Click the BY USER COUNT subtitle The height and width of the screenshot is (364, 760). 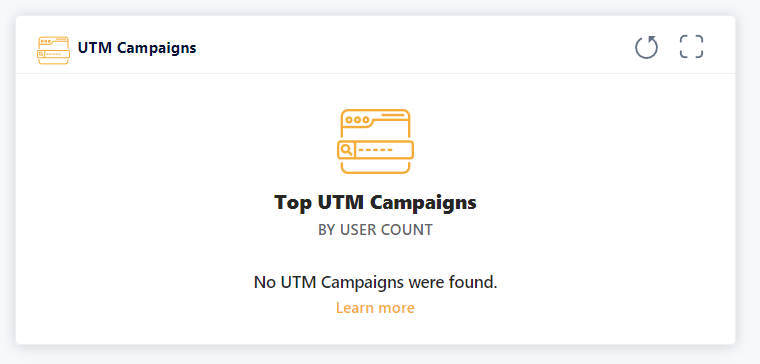click(x=375, y=230)
